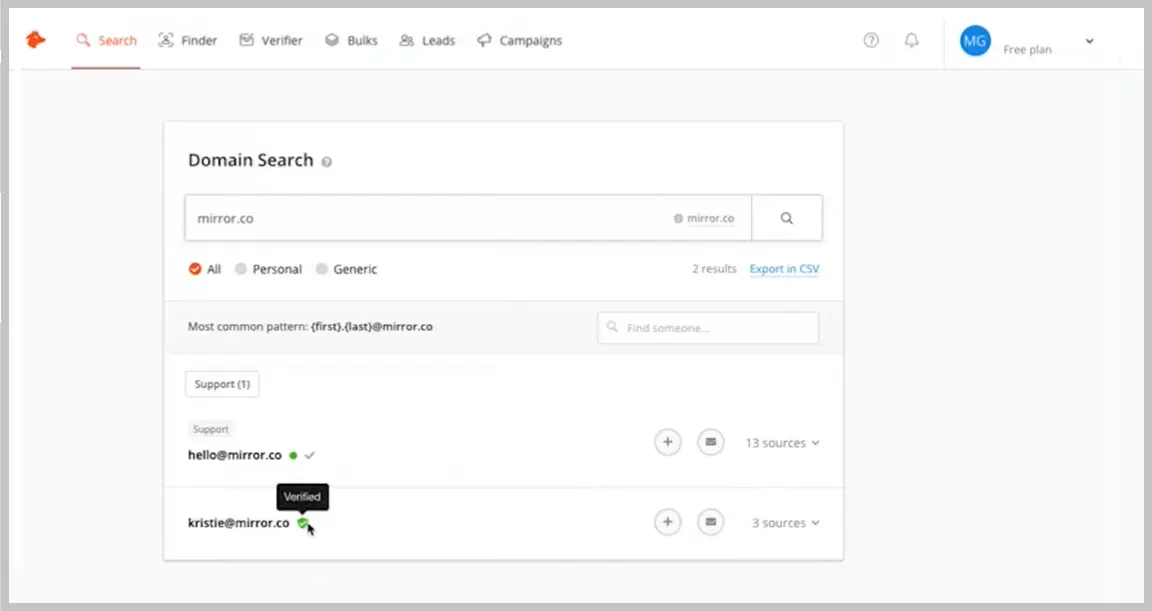Image resolution: width=1152 pixels, height=611 pixels.
Task: Click the domain search input field
Action: tap(468, 218)
